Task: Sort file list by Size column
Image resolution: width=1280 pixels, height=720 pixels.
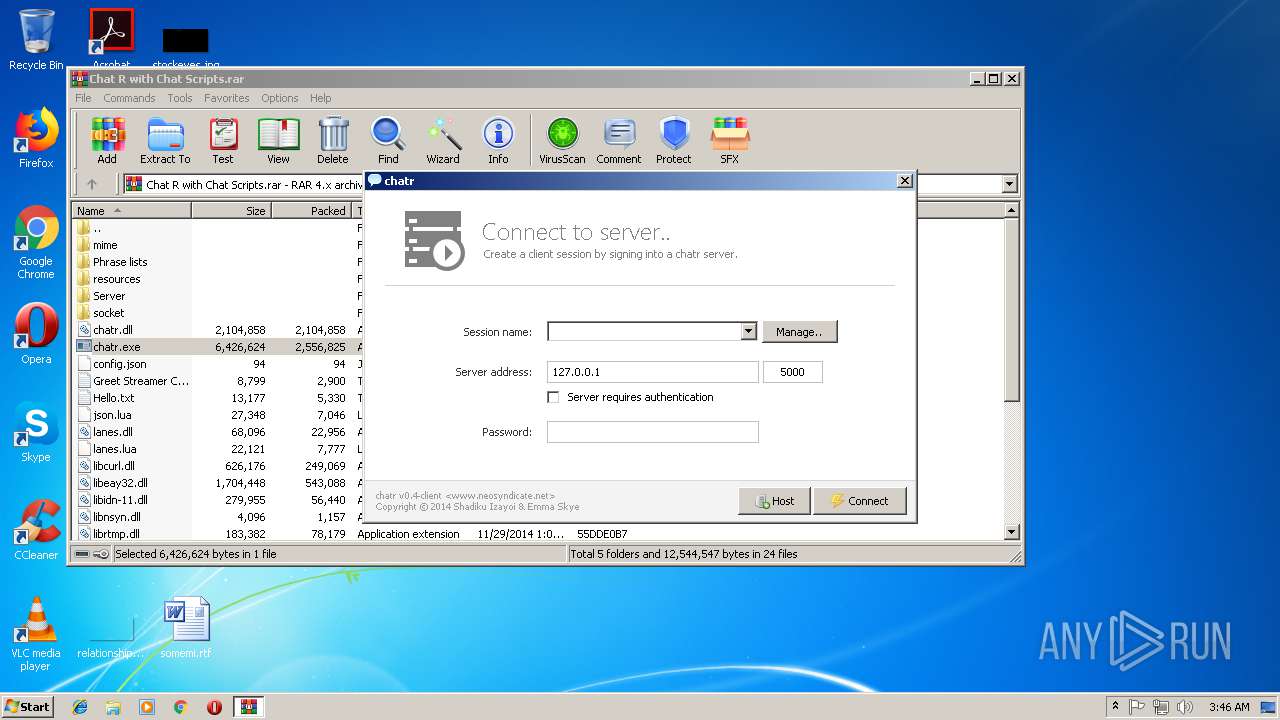Action: pyautogui.click(x=231, y=211)
